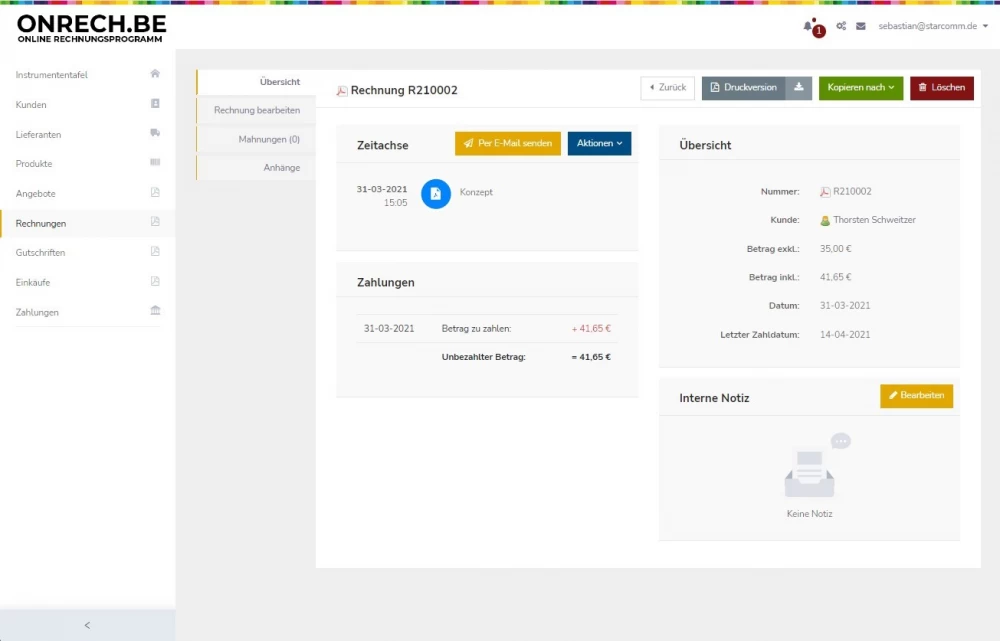The height and width of the screenshot is (641, 1000).
Task: Click Bearbeiten for the internal note
Action: tap(916, 396)
